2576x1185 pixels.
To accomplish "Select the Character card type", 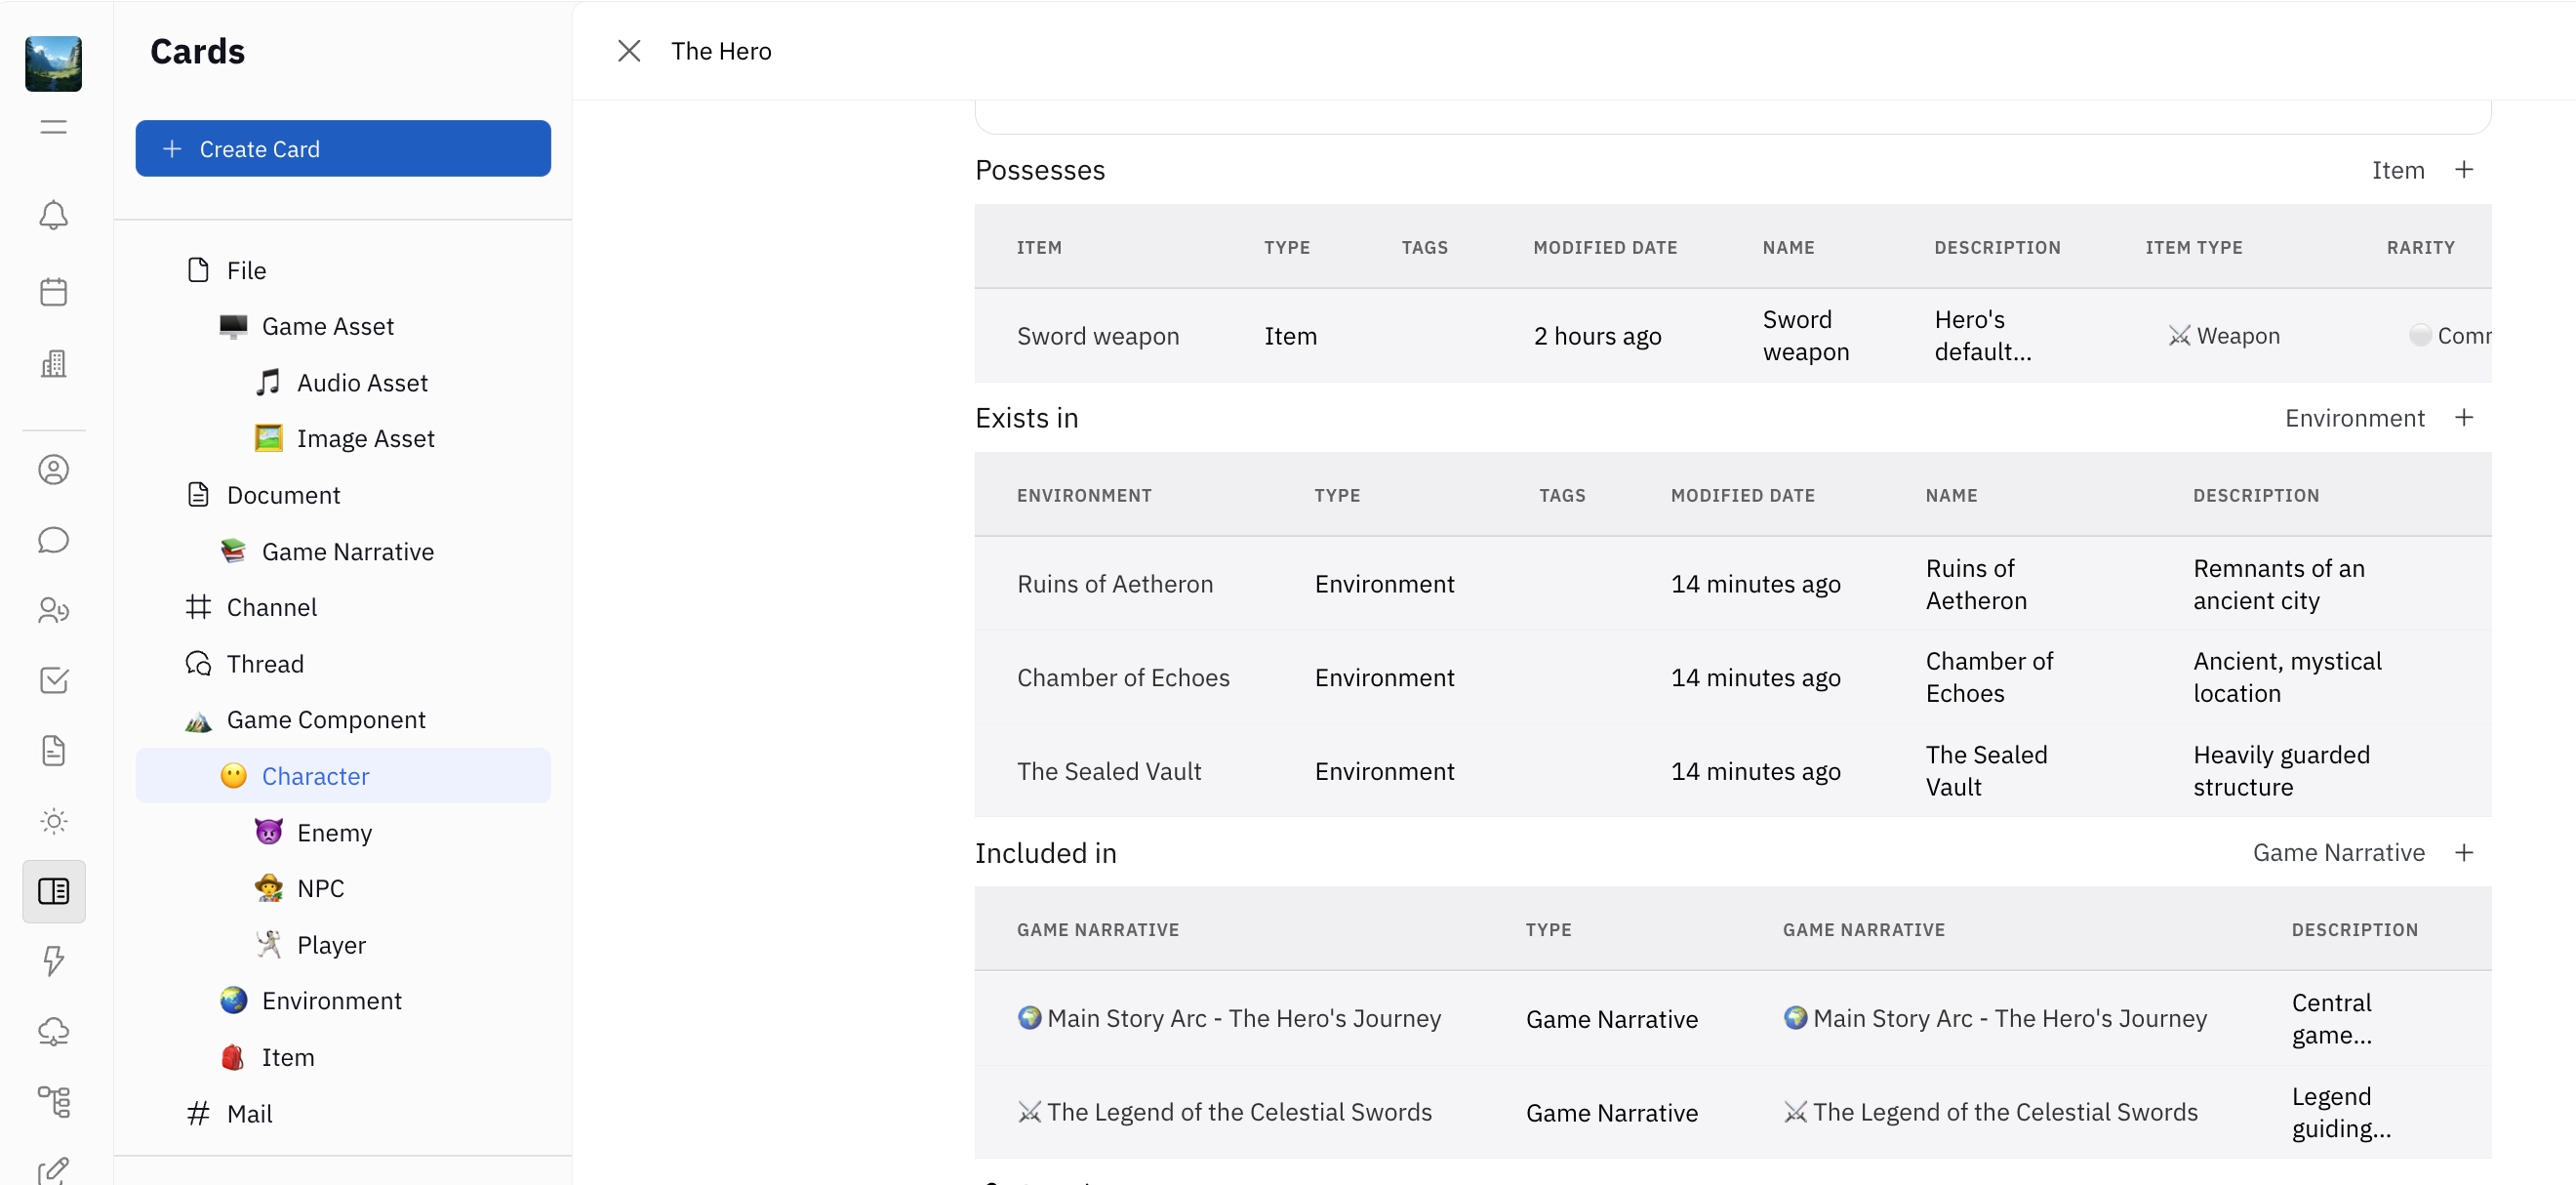I will [315, 776].
